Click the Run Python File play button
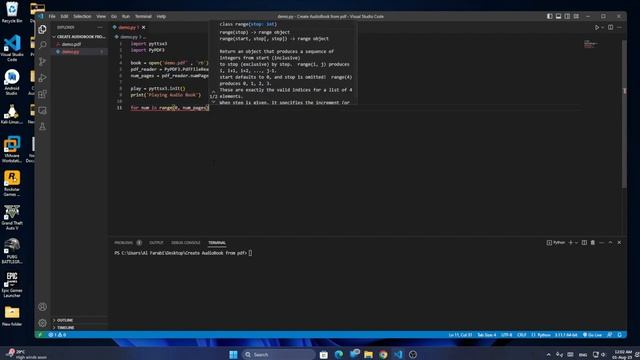 [x=597, y=27]
